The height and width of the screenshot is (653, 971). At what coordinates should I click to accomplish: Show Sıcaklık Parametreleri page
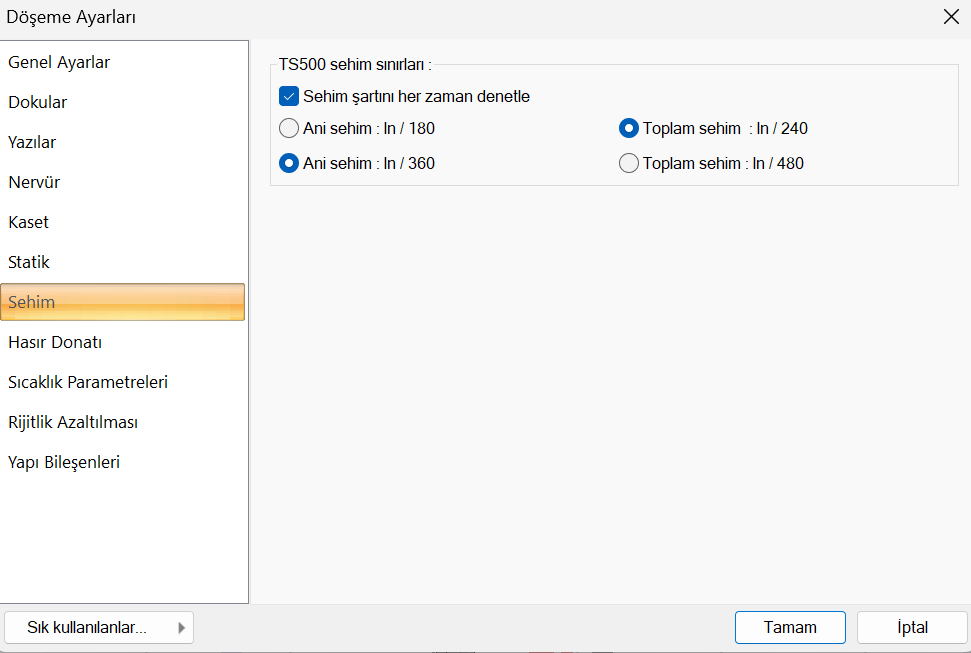tap(88, 382)
